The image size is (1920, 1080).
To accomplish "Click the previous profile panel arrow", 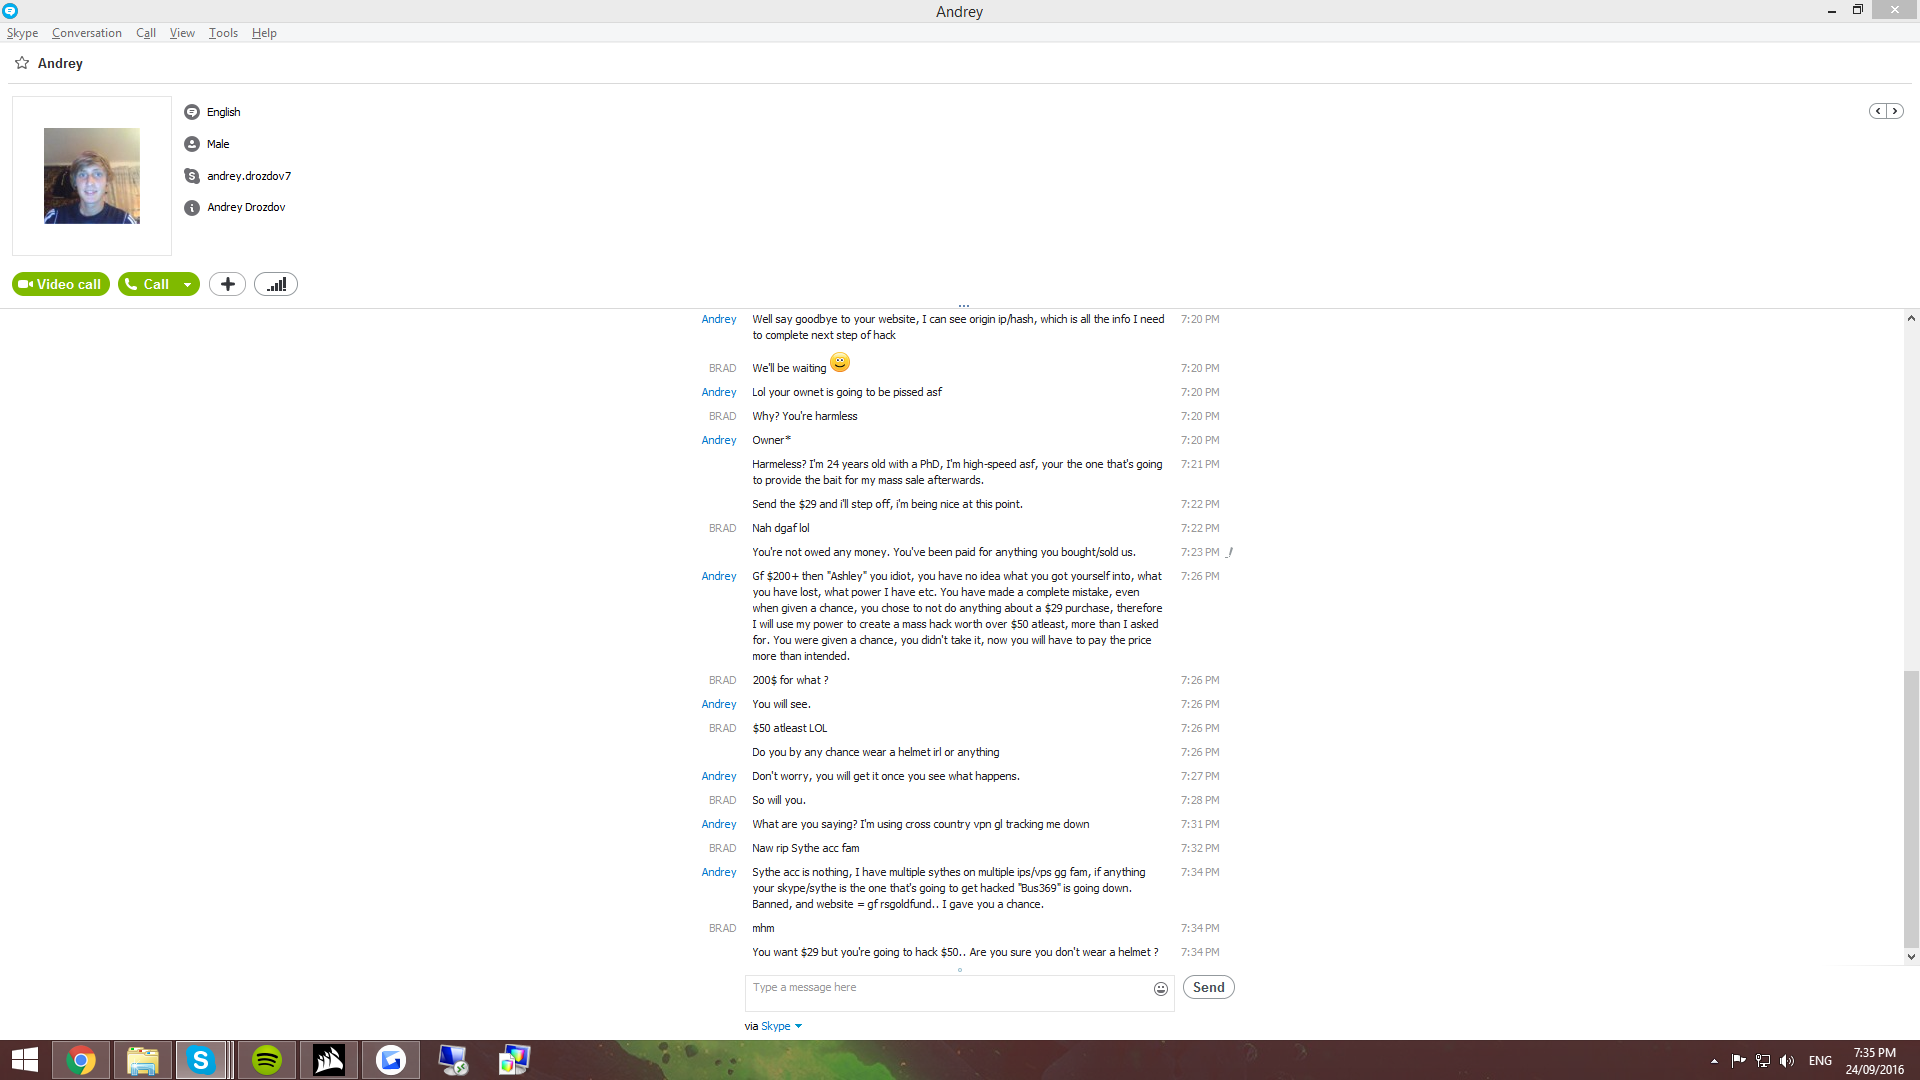I will pyautogui.click(x=1878, y=111).
